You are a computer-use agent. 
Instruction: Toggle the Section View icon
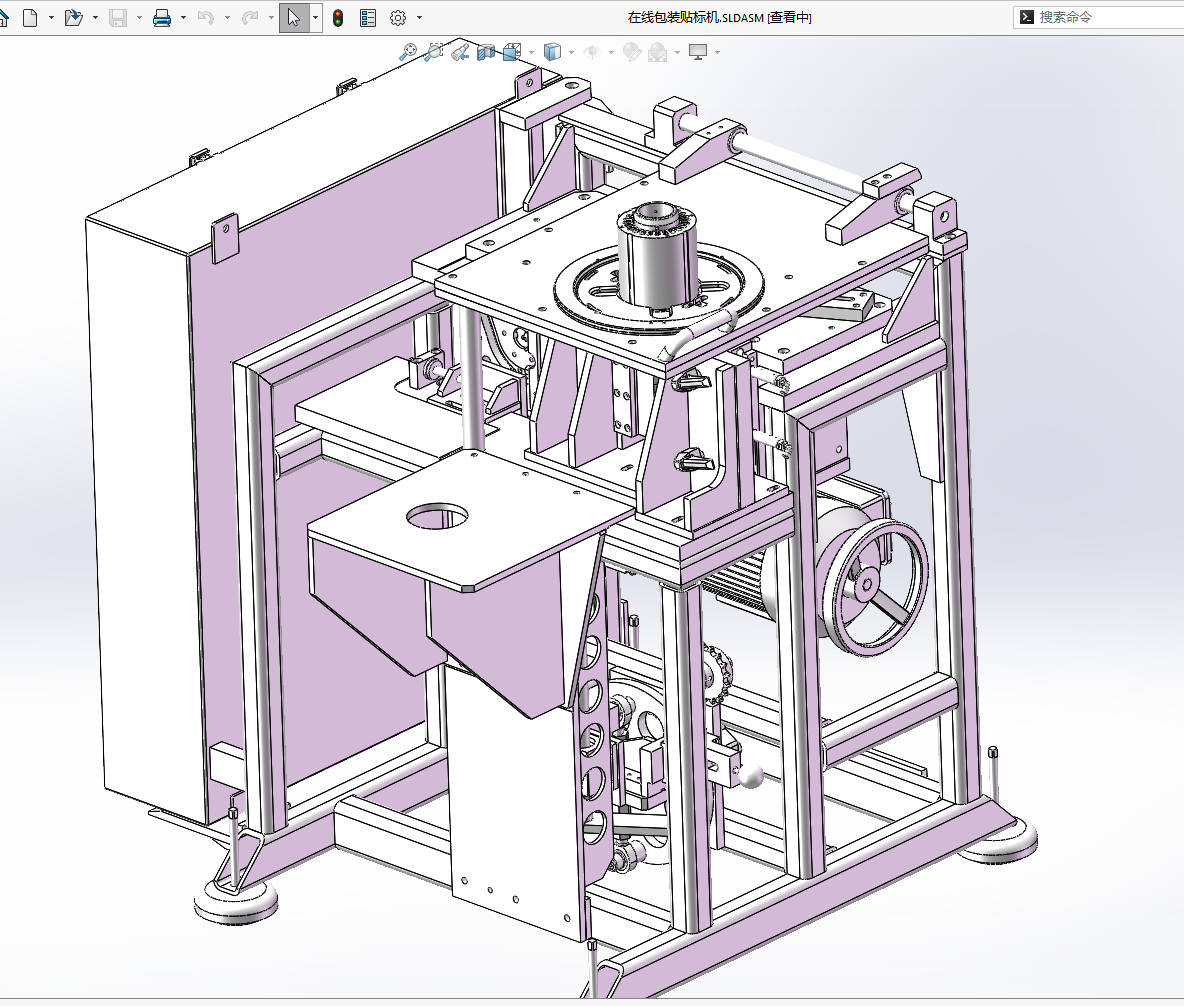[486, 52]
